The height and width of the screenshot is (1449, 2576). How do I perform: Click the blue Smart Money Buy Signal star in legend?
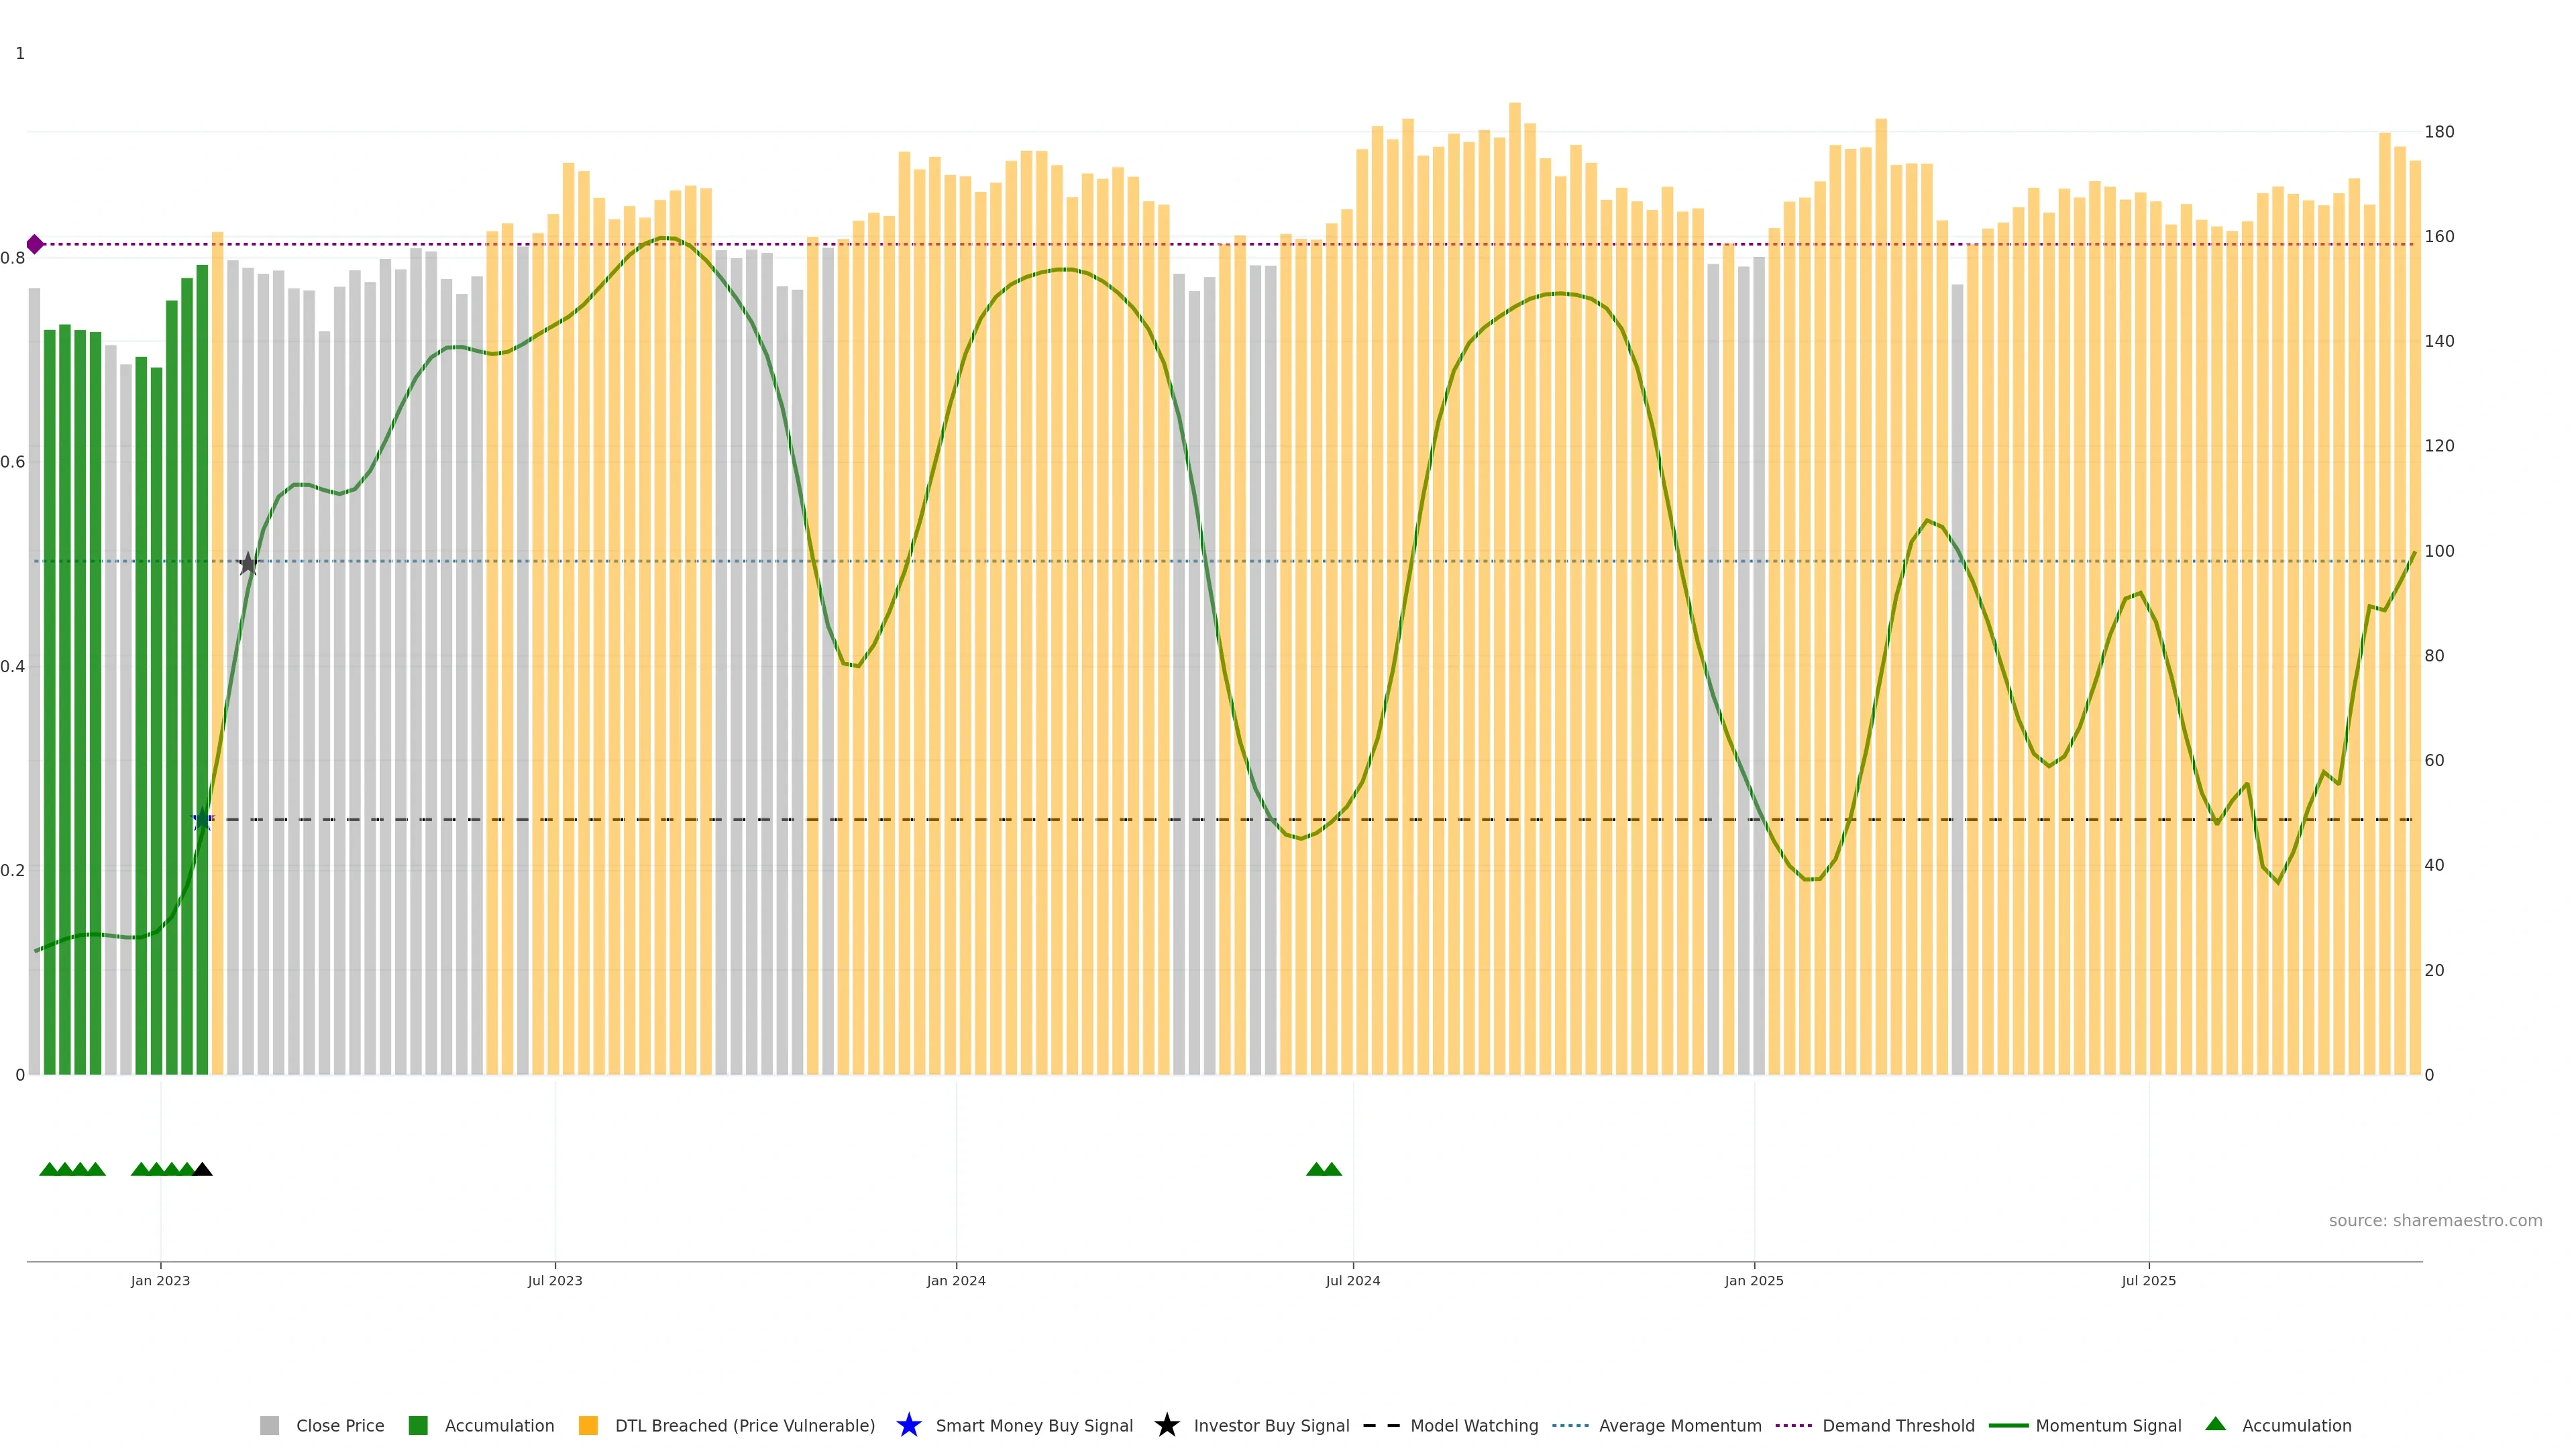(908, 1425)
